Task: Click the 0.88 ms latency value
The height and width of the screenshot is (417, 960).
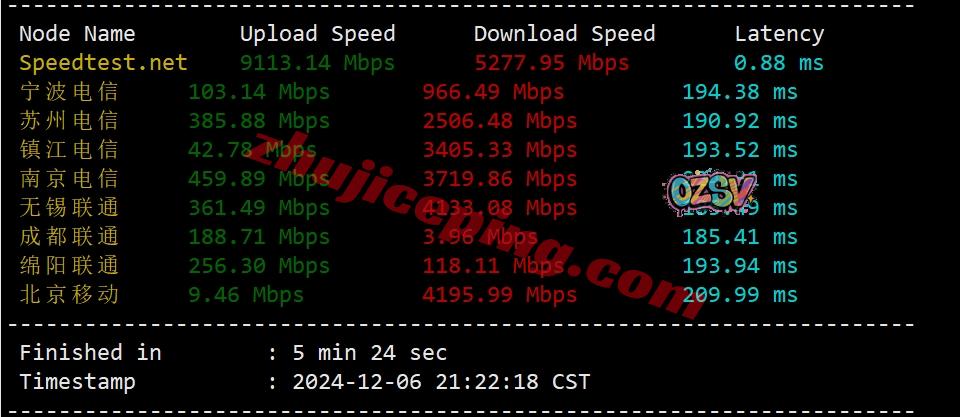Action: [779, 62]
